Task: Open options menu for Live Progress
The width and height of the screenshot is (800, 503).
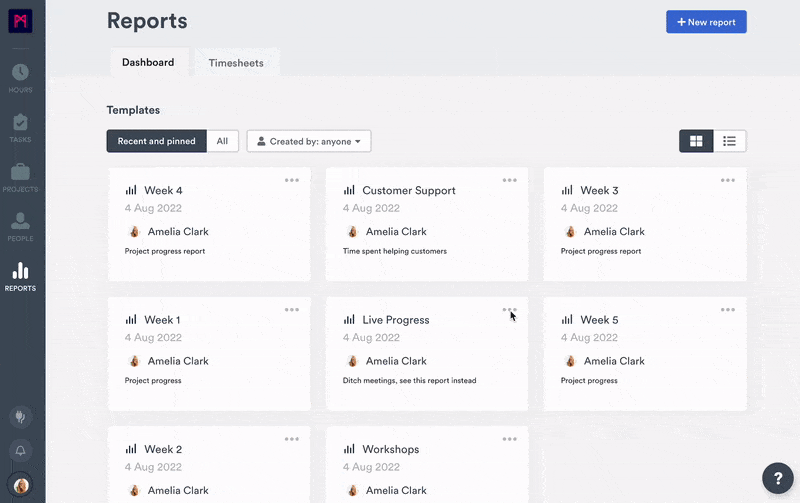Action: click(x=510, y=310)
